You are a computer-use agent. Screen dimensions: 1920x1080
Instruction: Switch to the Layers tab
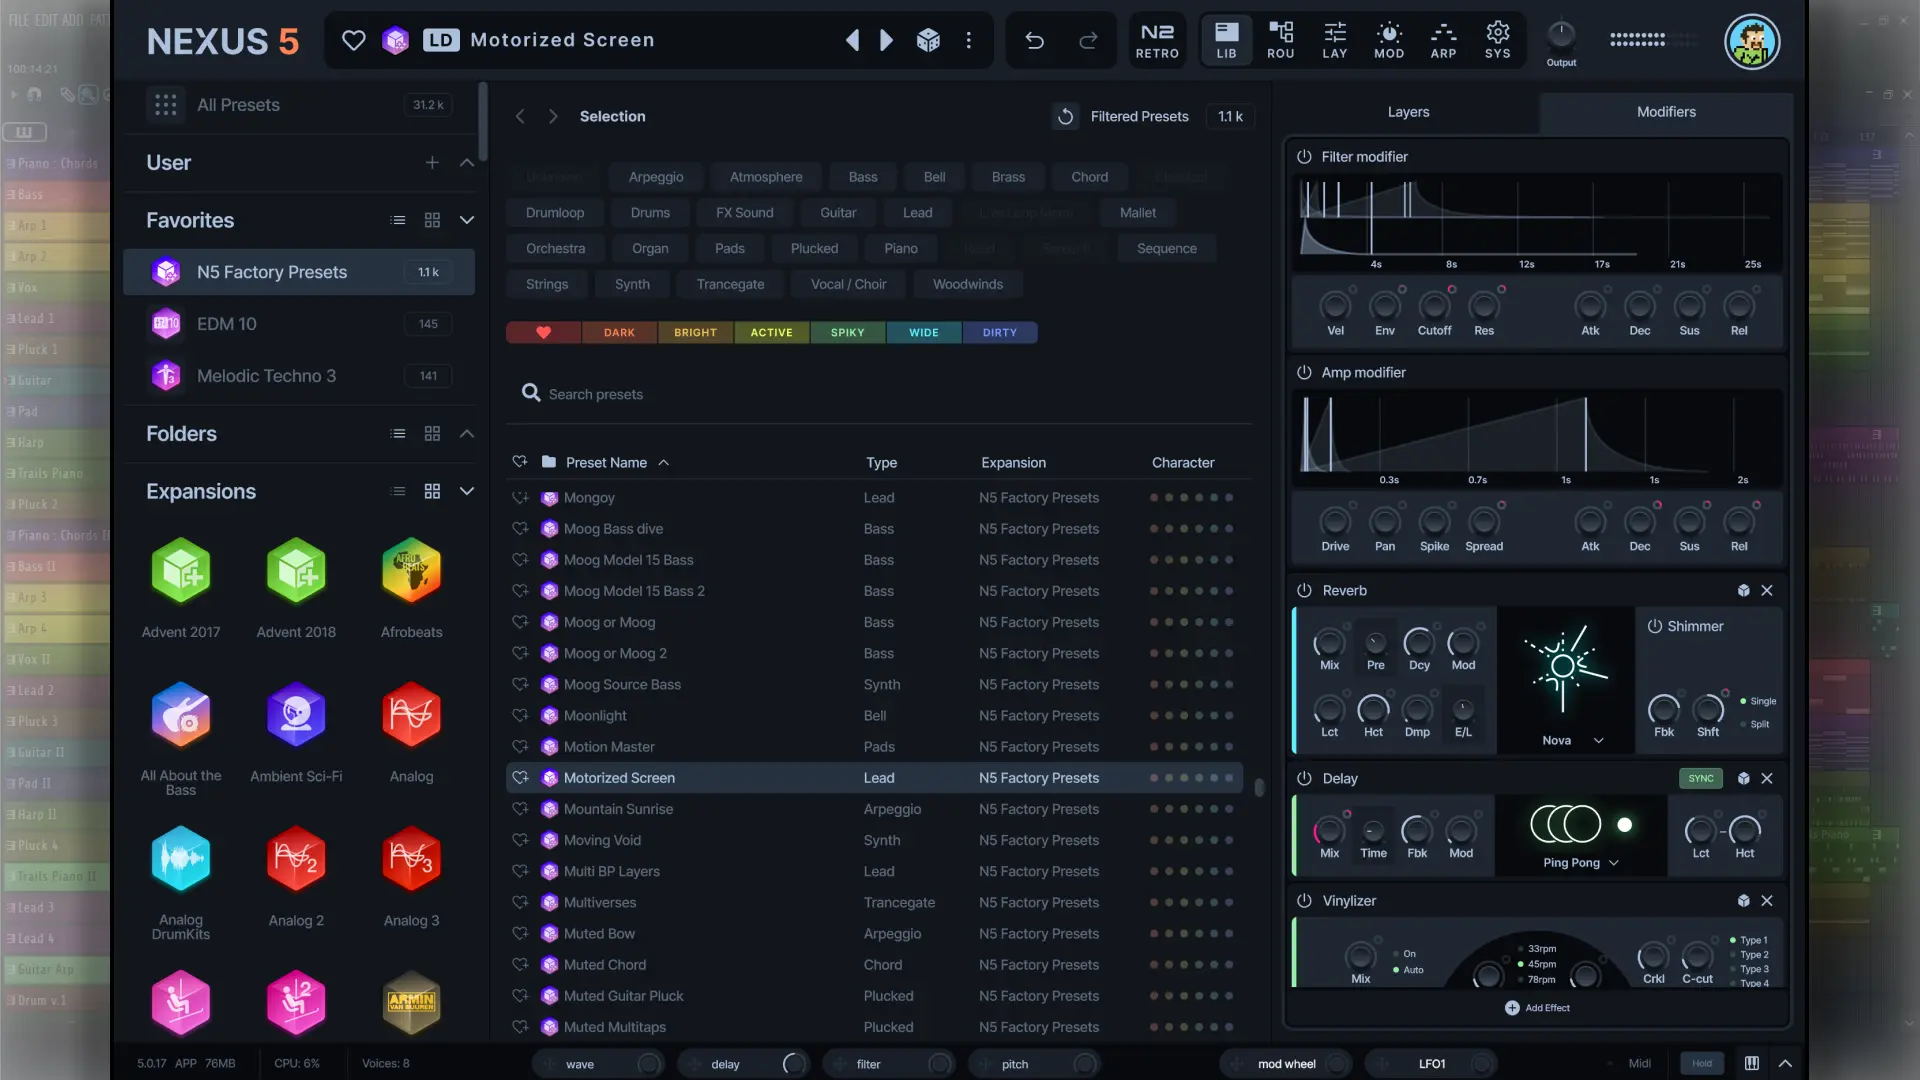1408,112
